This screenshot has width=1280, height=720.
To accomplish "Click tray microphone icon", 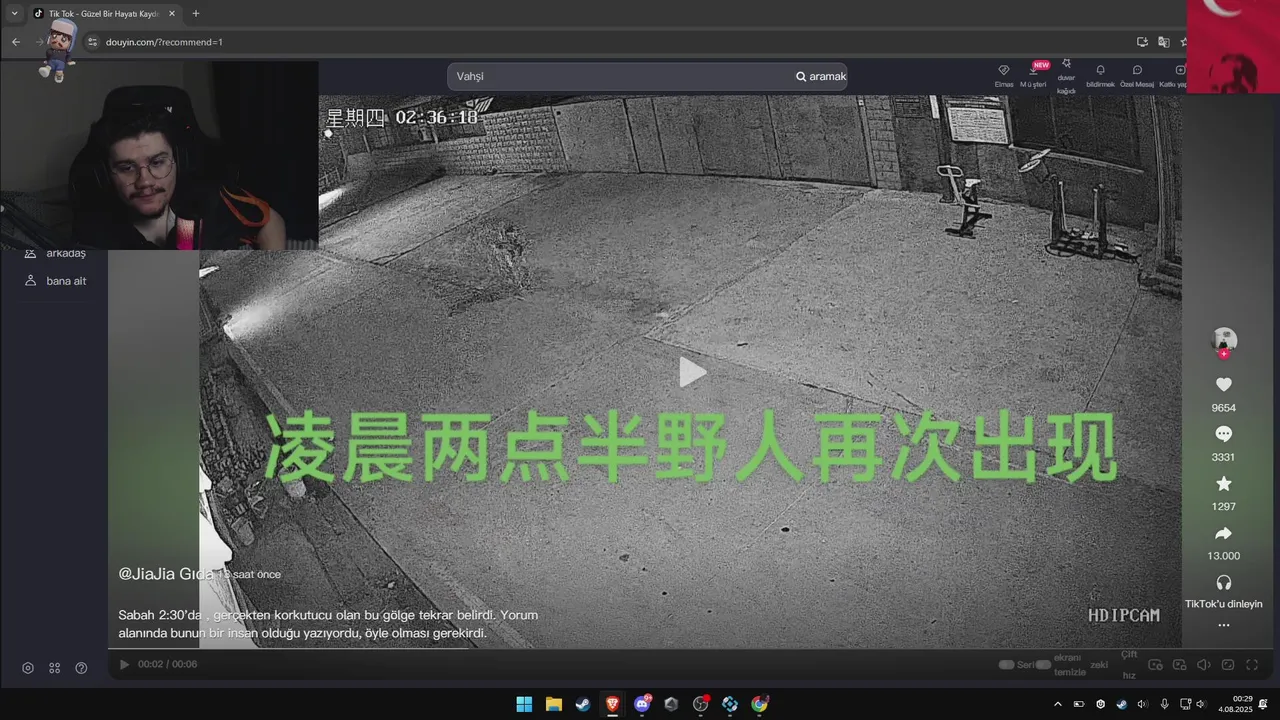I will point(1164,704).
